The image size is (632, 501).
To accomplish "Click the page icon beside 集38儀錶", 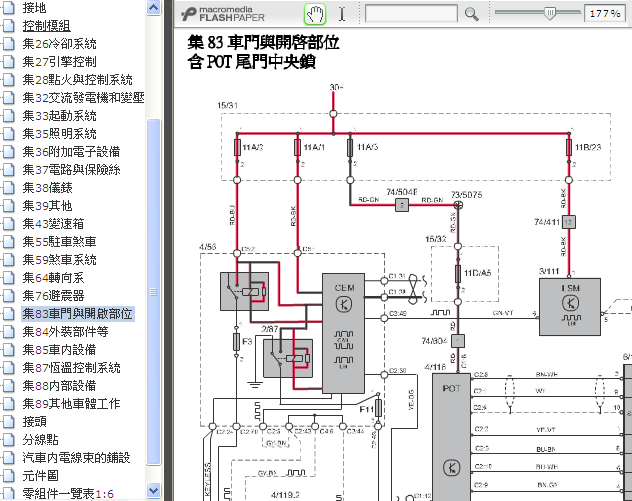I will tap(8, 188).
